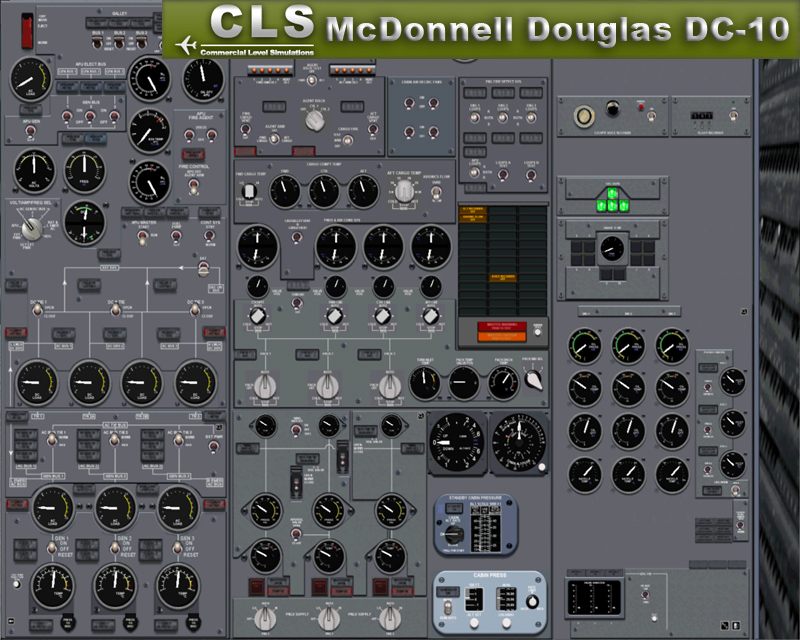
Task: Rotate the Standby Cabin Pressure knob
Action: (x=453, y=535)
